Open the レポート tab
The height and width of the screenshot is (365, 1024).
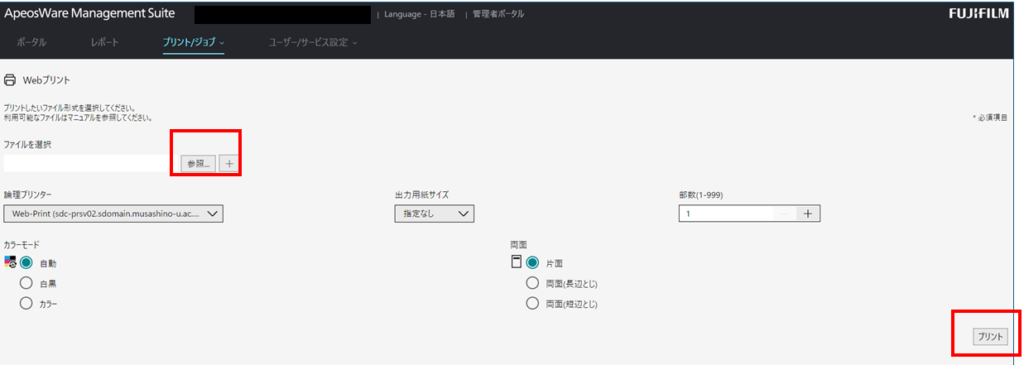pyautogui.click(x=104, y=42)
